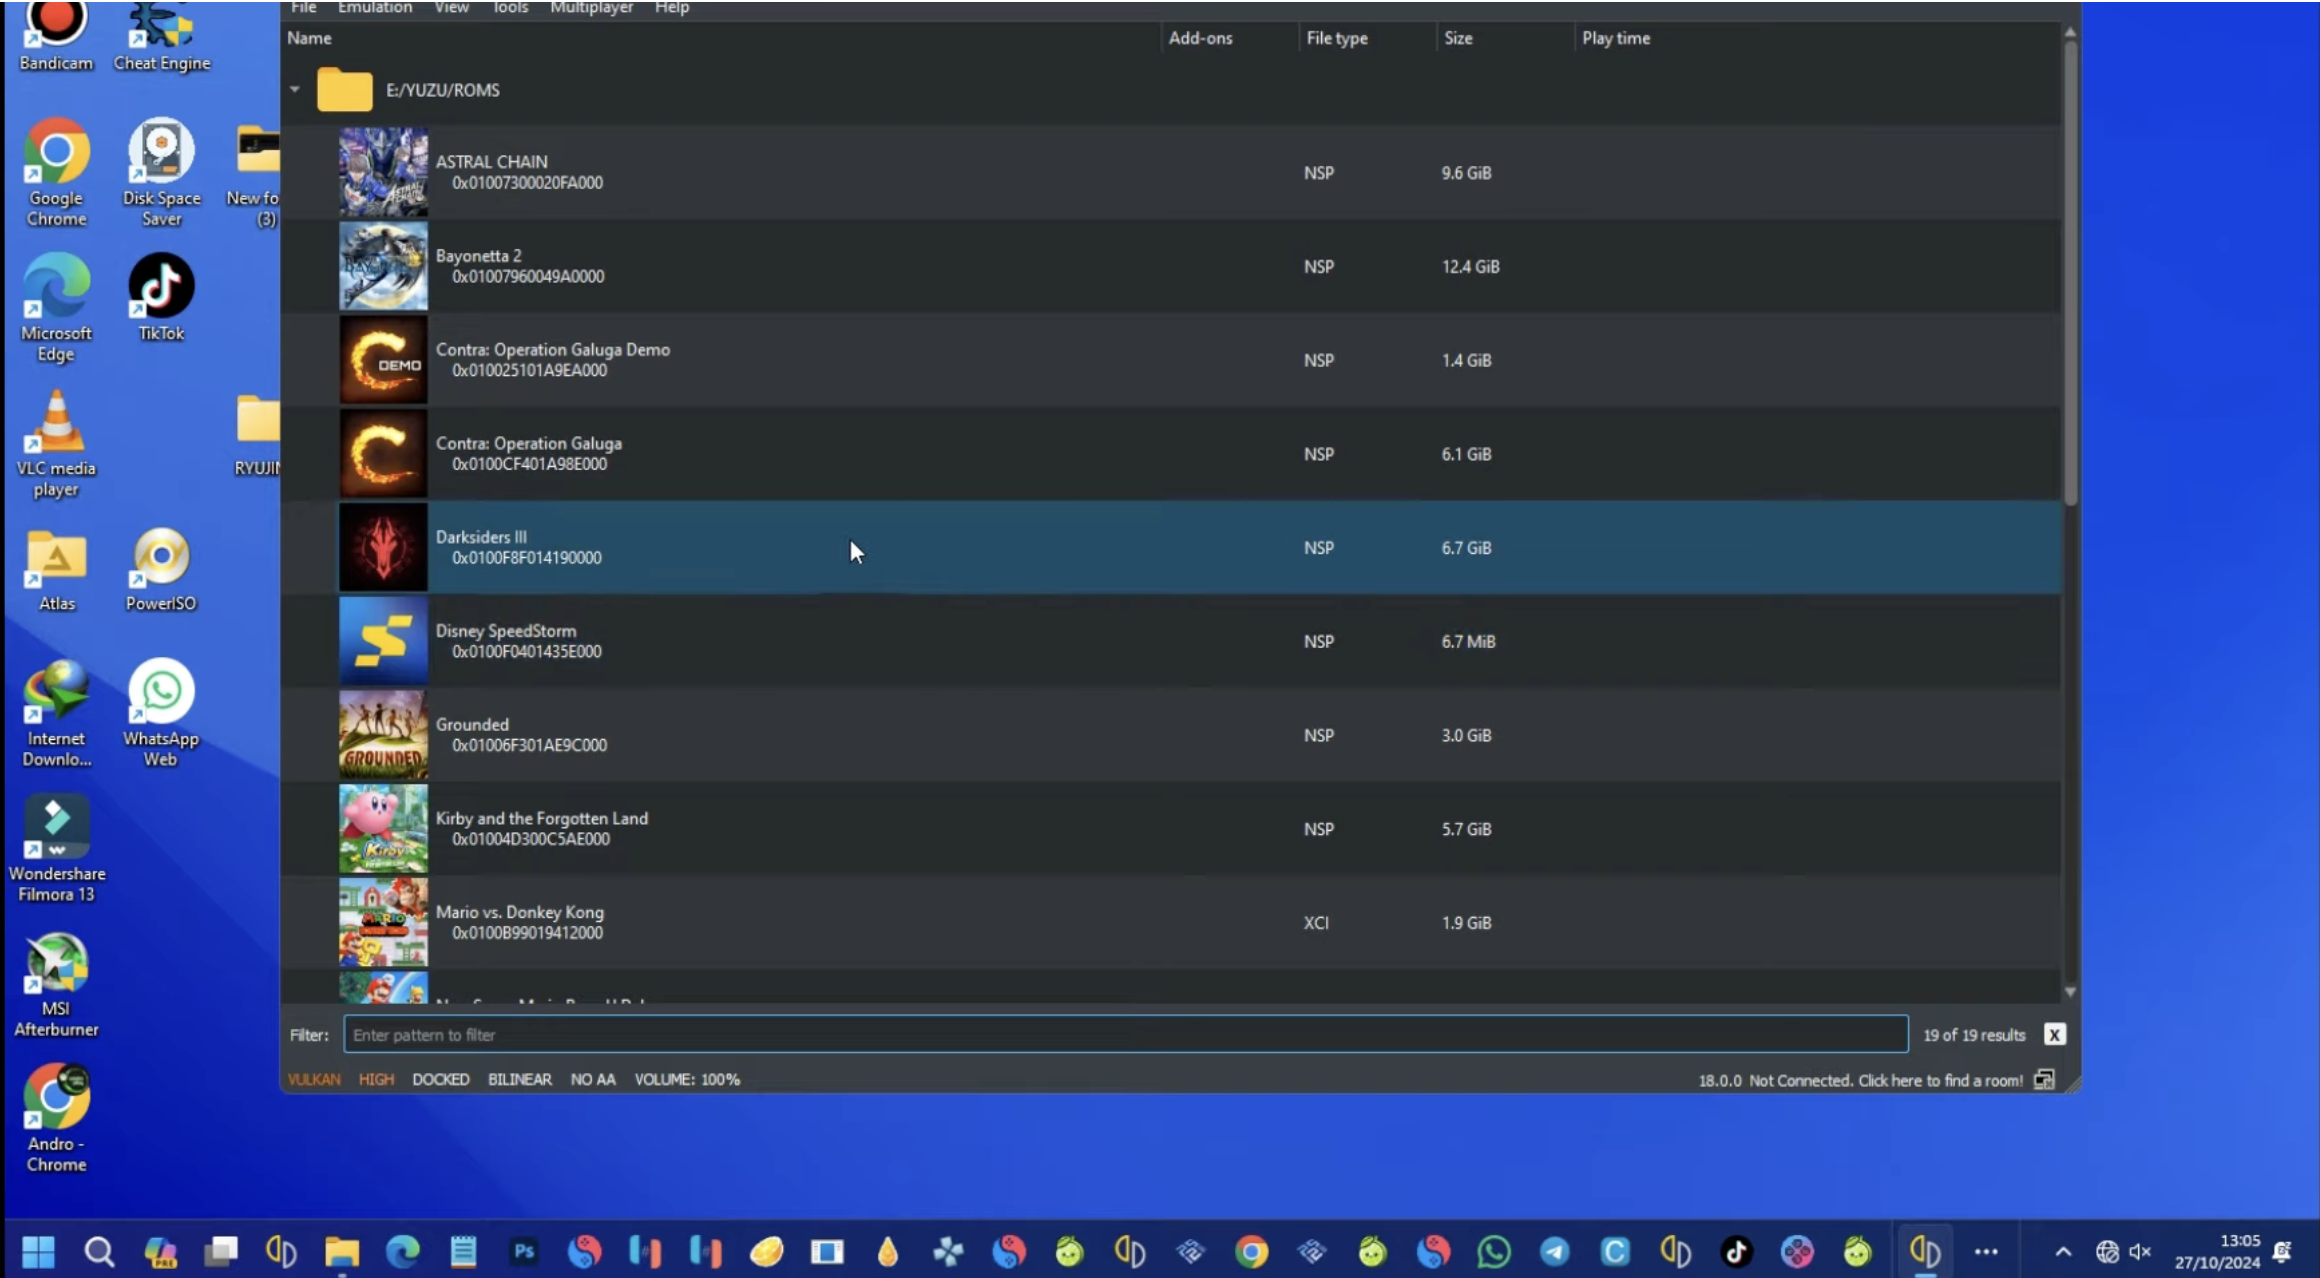
Task: Toggle DOCKED mode in status bar
Action: point(440,1079)
